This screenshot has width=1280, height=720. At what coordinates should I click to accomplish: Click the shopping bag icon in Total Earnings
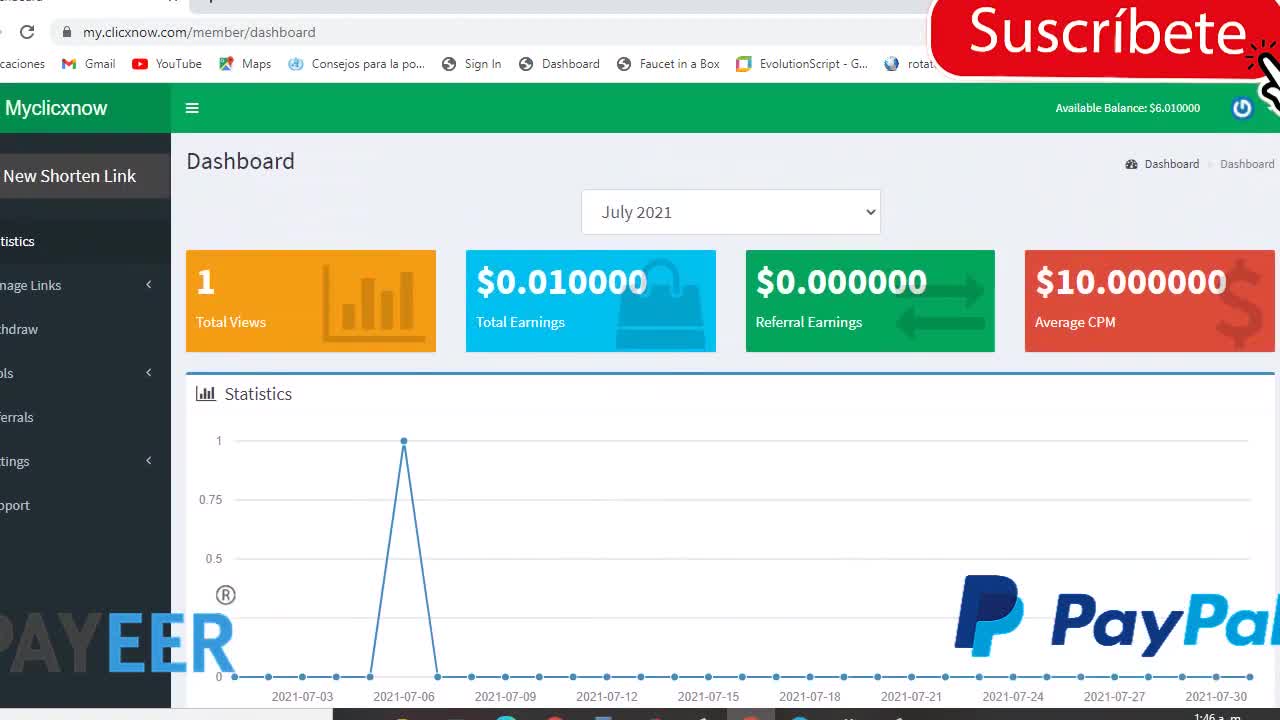660,305
